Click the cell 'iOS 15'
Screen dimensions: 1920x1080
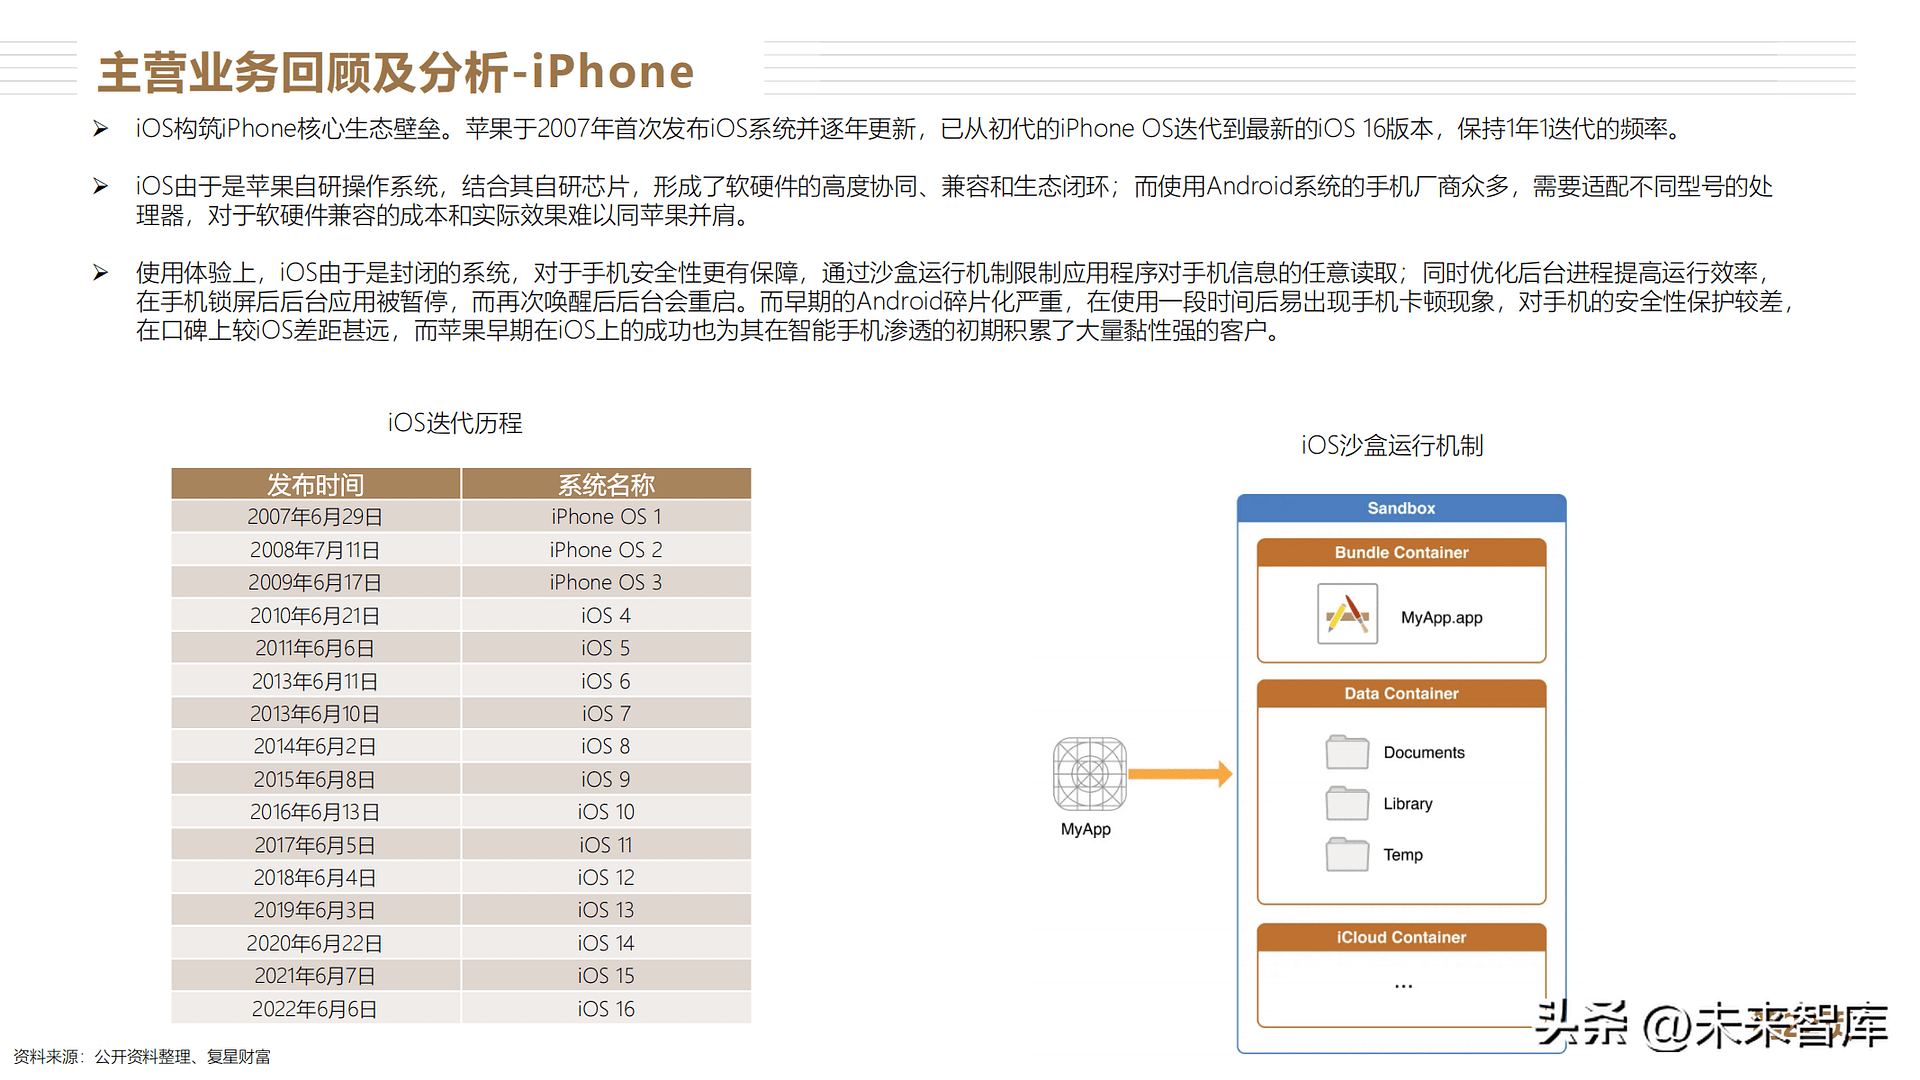click(x=606, y=976)
